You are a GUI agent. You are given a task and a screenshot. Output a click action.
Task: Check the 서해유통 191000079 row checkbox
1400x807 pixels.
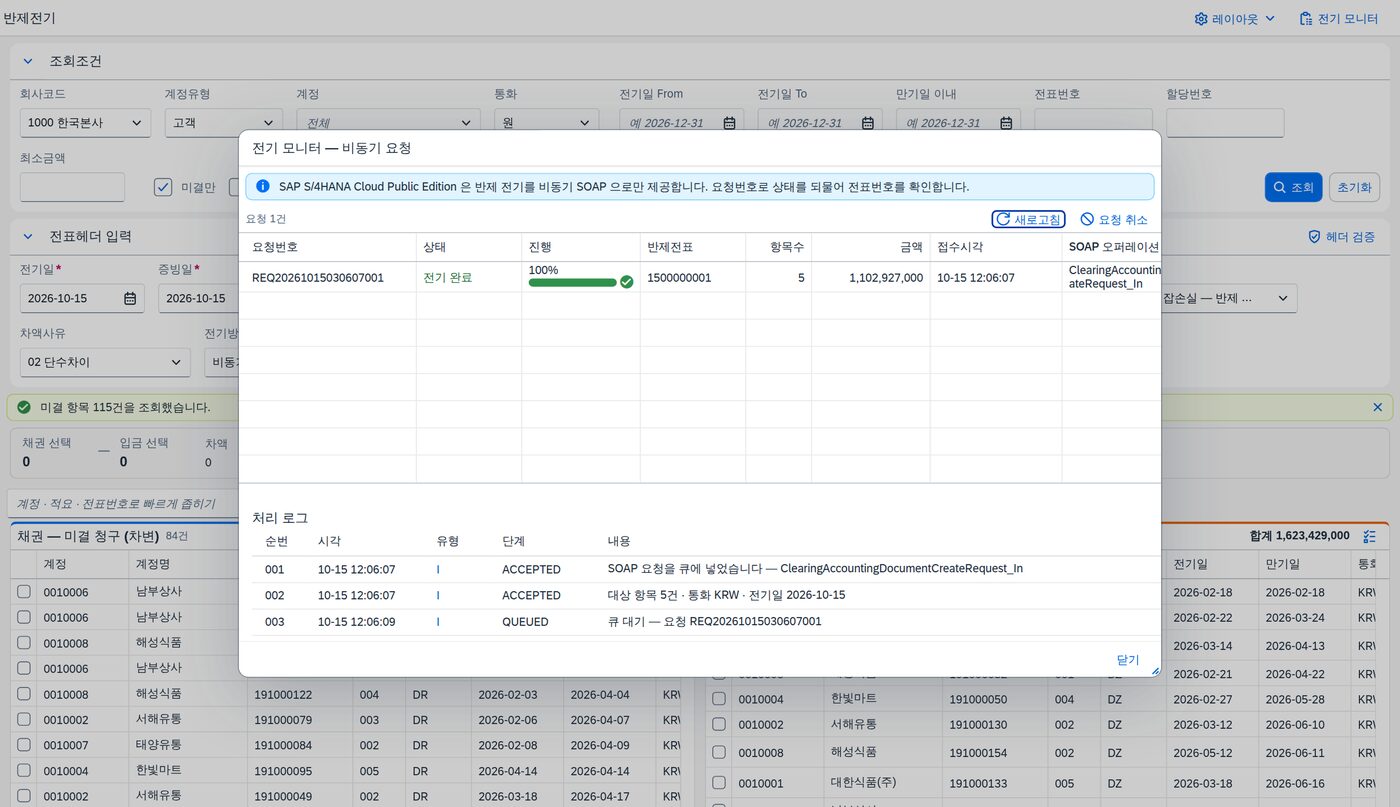point(24,720)
